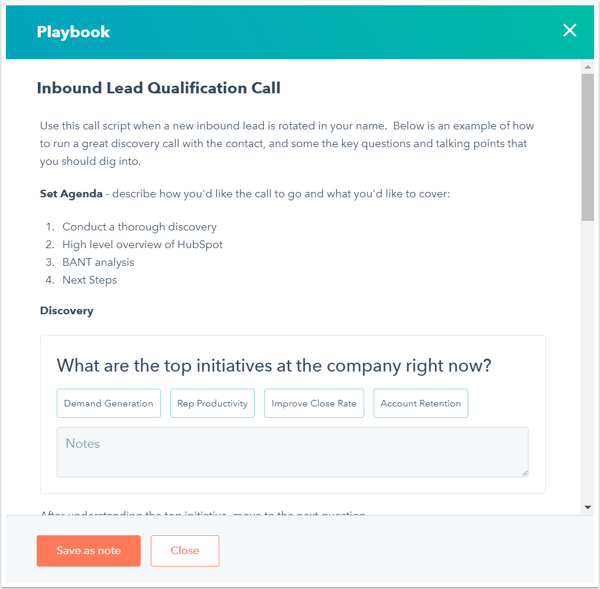The height and width of the screenshot is (589, 600).
Task: Close the Playbook panel with the X icon
Action: (570, 30)
